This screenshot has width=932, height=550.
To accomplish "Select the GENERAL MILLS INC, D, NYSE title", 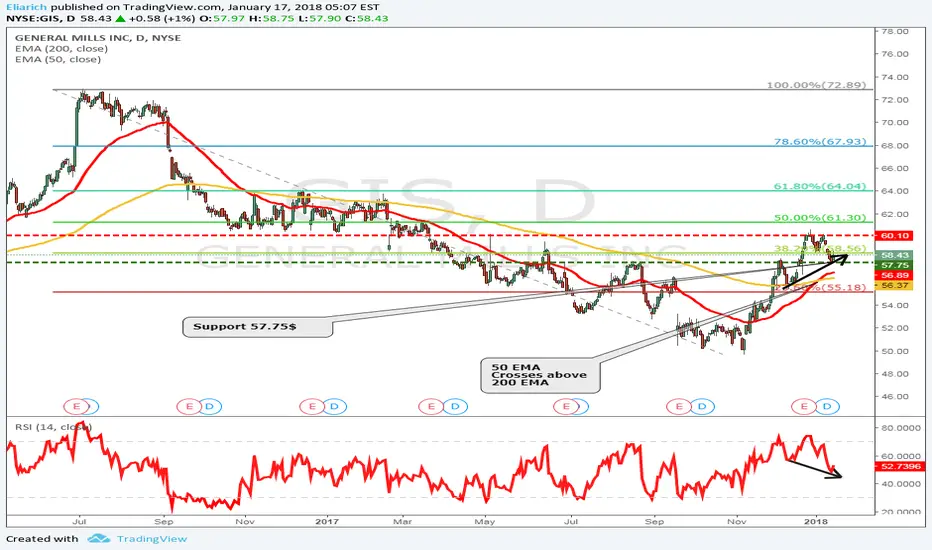I will 98,37.
